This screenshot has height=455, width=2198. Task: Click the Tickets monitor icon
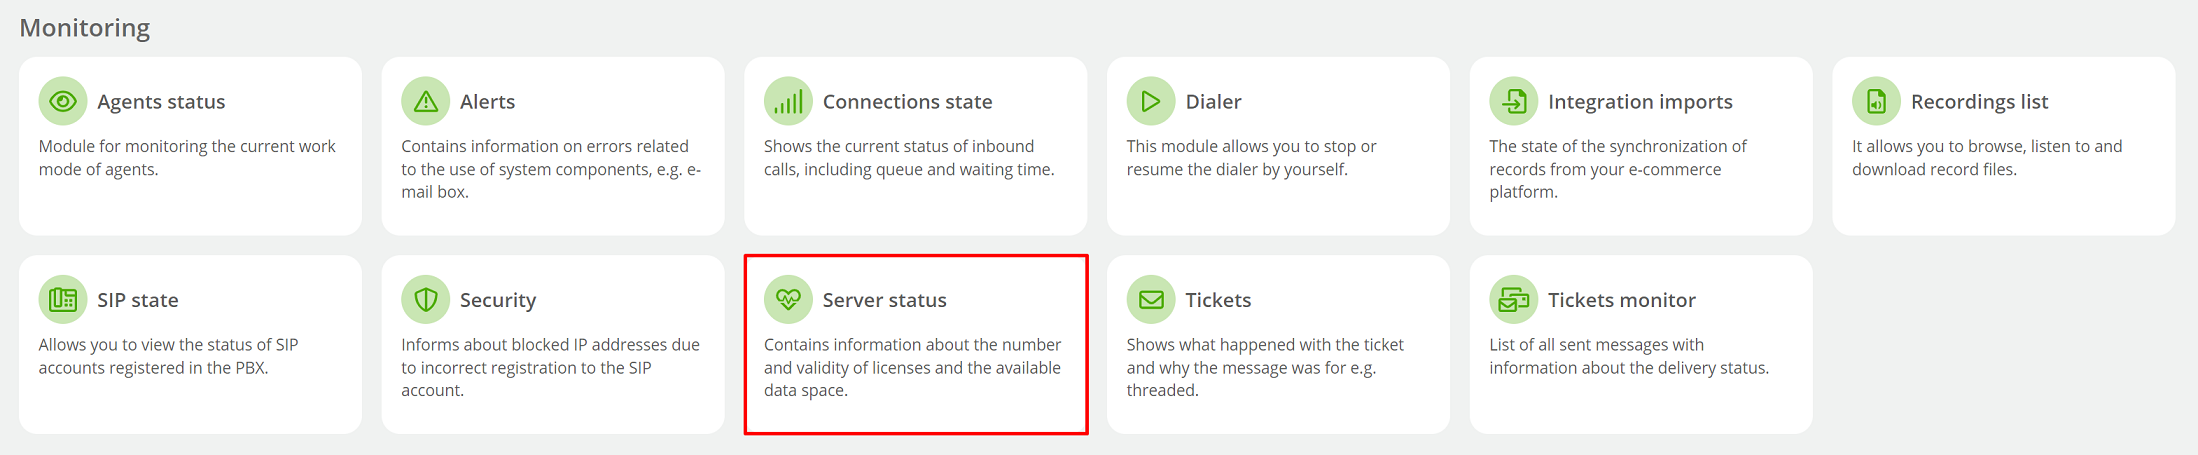(x=1514, y=299)
